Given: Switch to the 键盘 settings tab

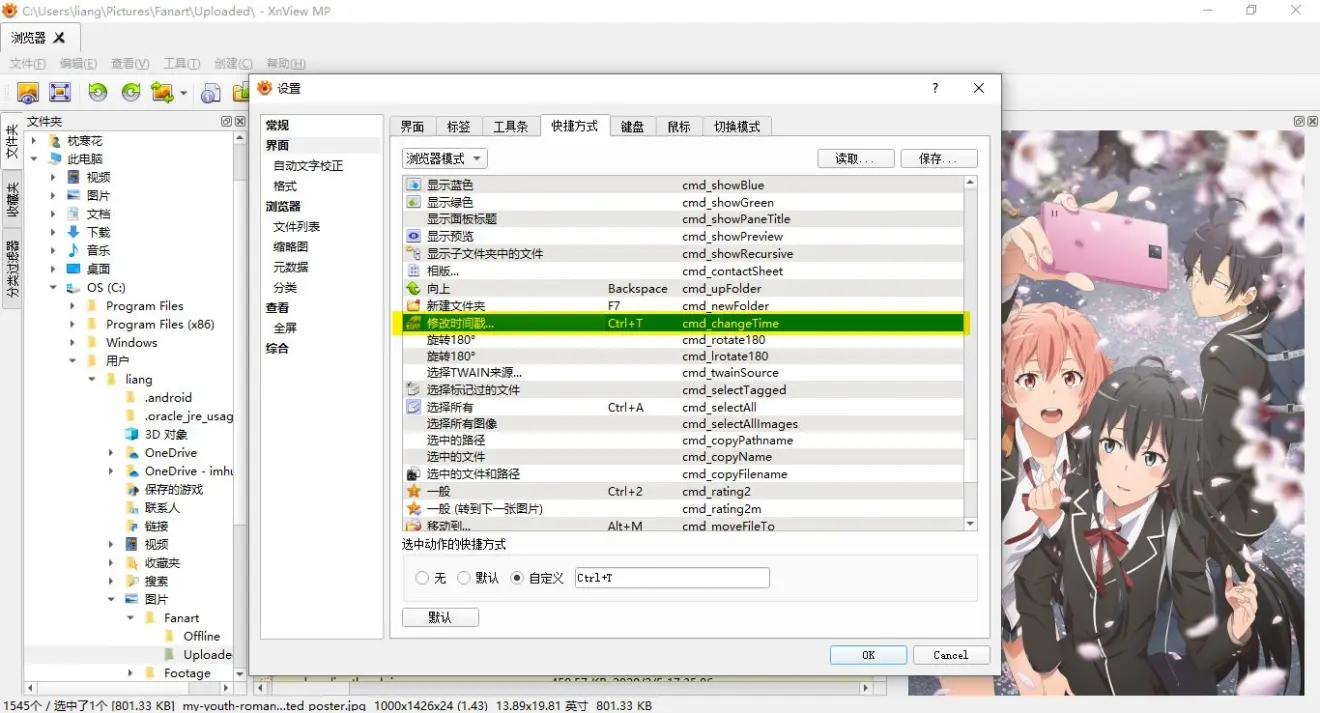Looking at the screenshot, I should pos(632,126).
